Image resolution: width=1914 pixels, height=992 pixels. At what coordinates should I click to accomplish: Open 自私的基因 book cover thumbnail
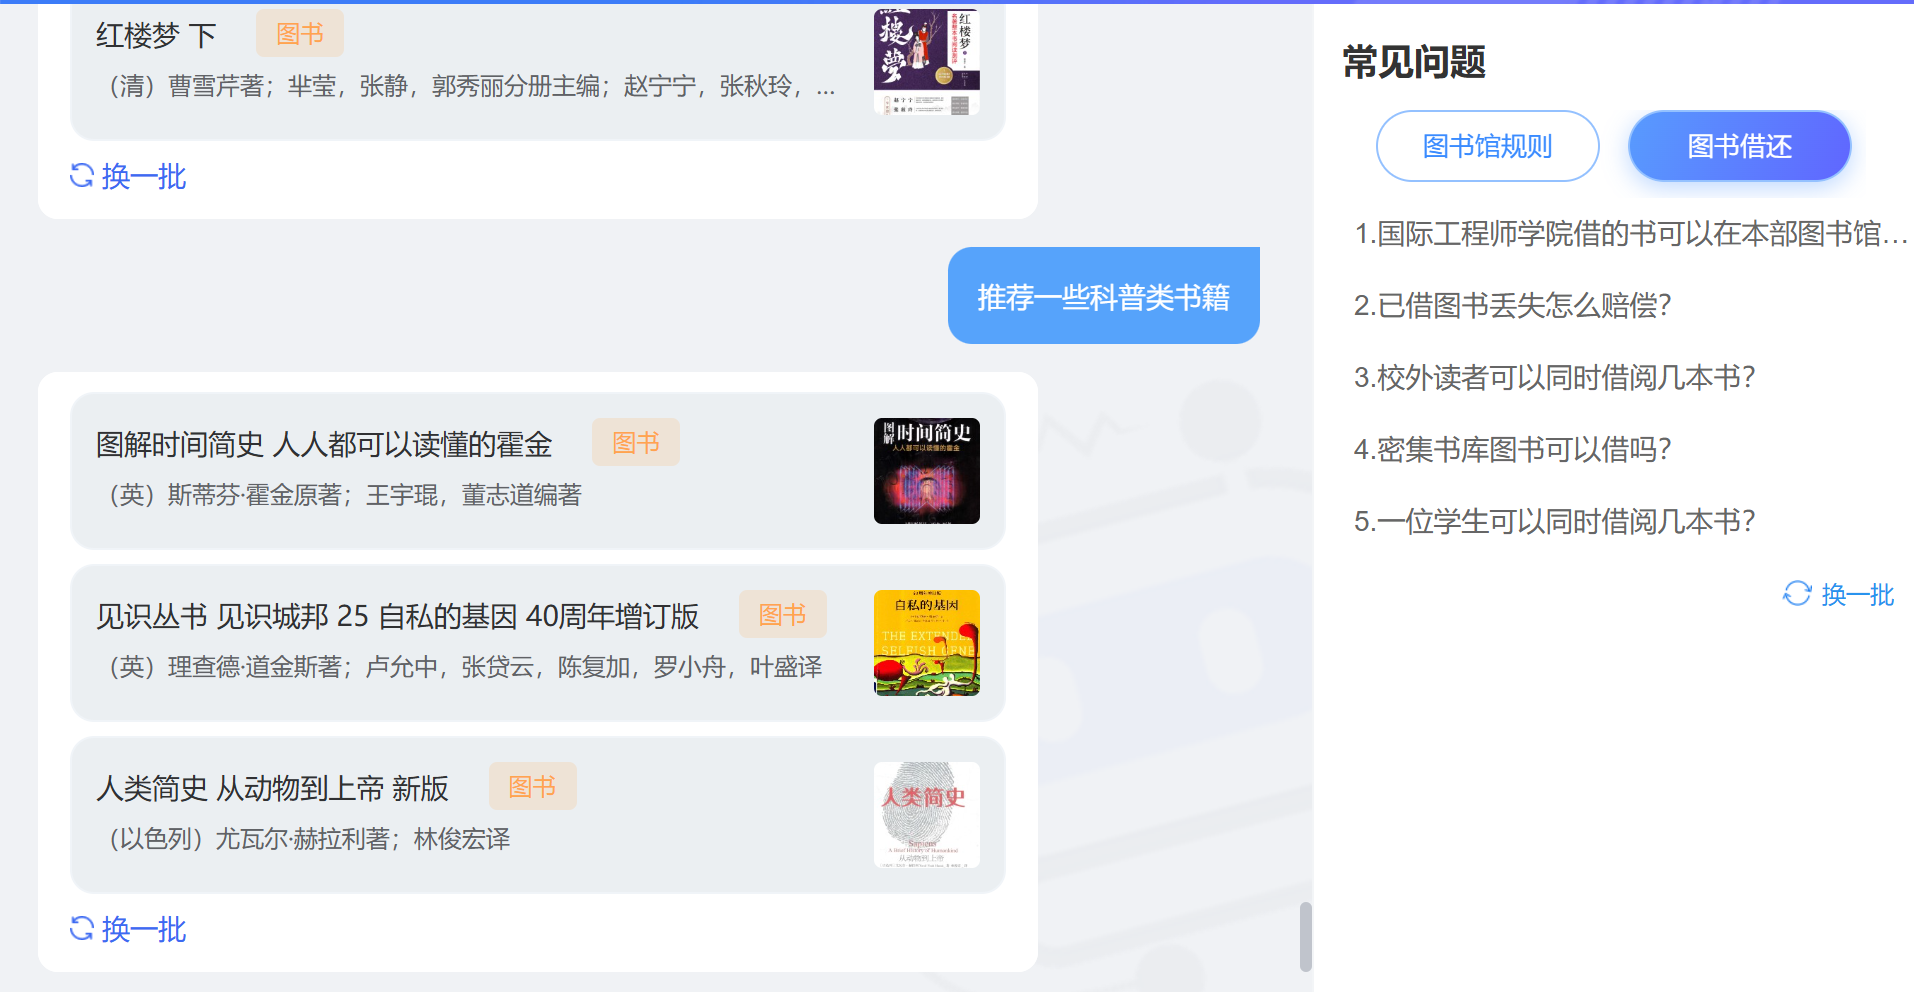[x=926, y=643]
